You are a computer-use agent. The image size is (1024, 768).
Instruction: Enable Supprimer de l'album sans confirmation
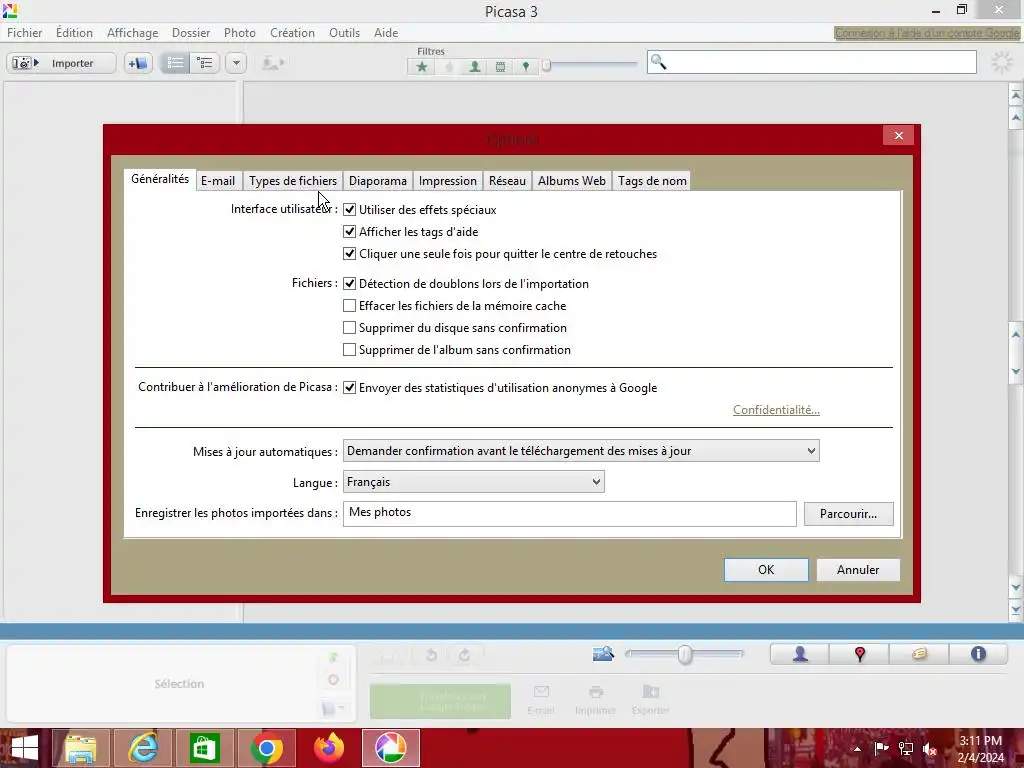349,350
